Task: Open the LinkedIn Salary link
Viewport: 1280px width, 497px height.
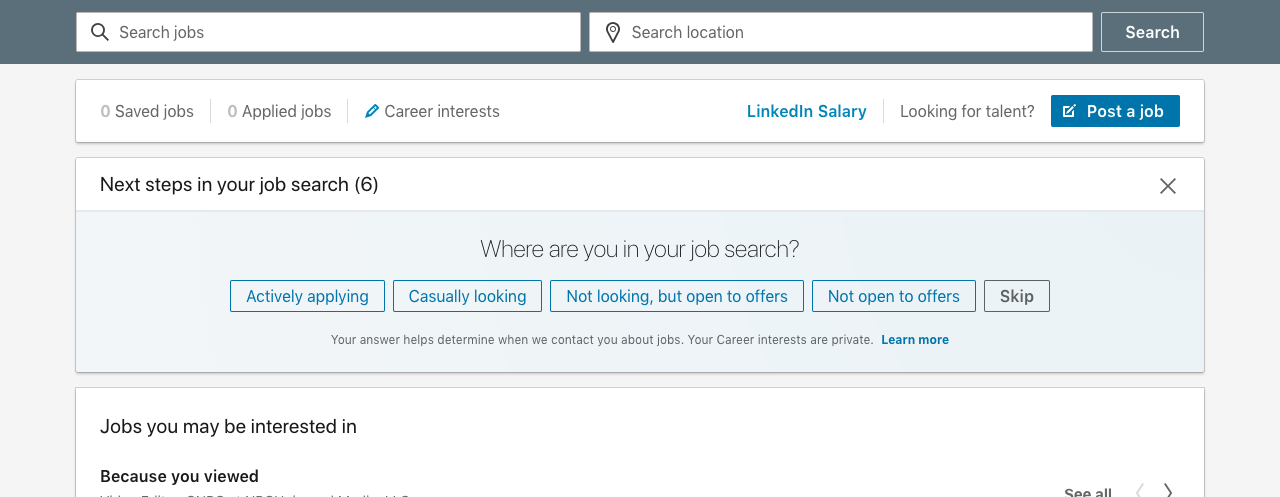Action: pos(806,111)
